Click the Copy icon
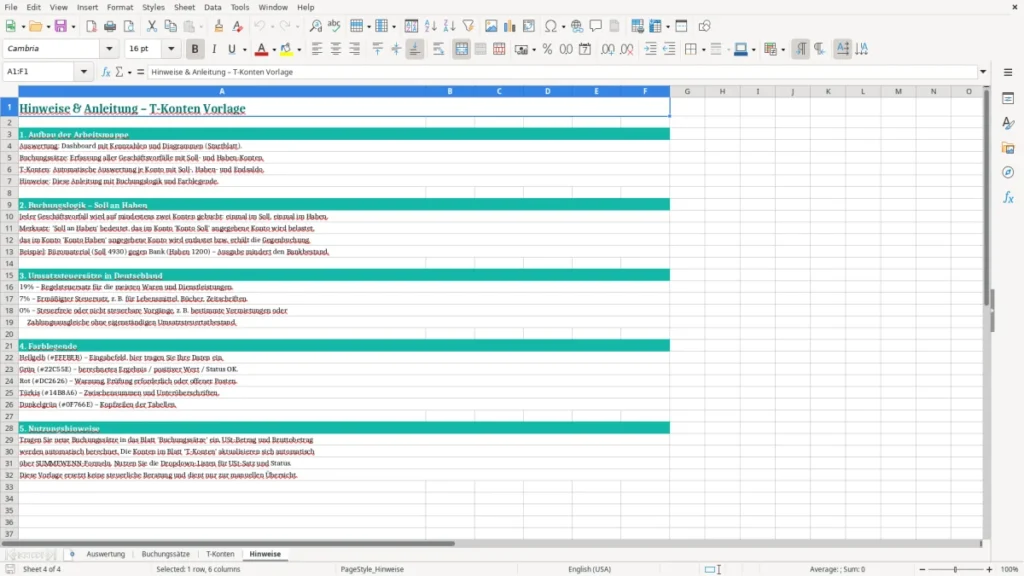This screenshot has width=1024, height=576. coord(170,26)
